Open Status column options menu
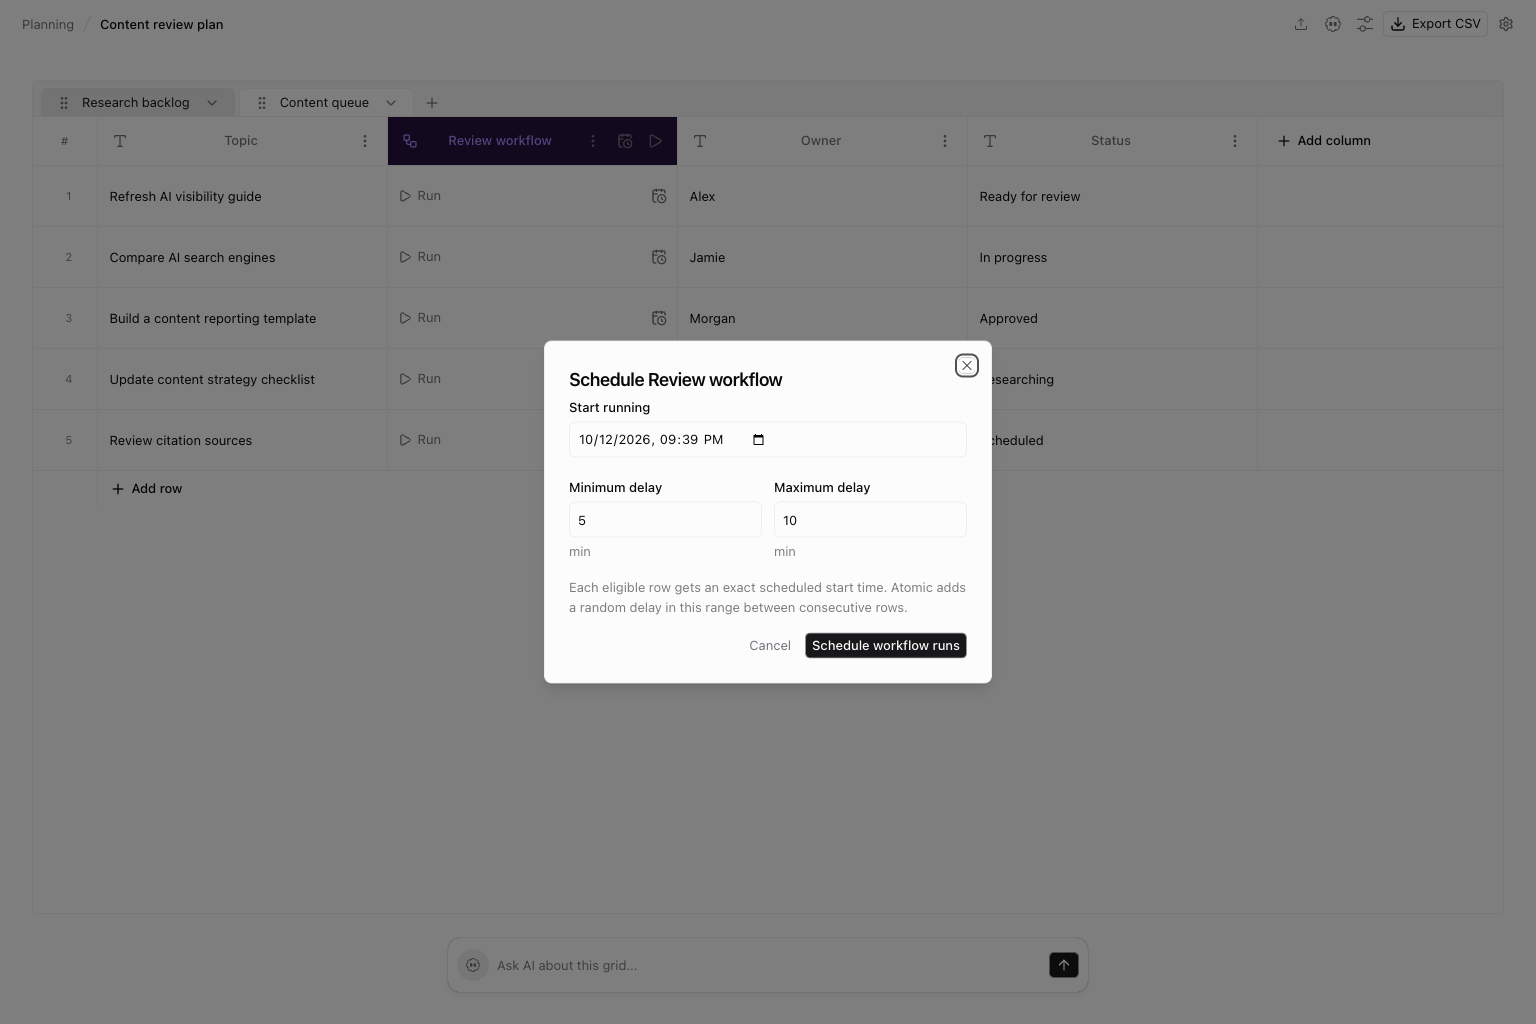Screen dimensions: 1536x1024 click(1235, 141)
